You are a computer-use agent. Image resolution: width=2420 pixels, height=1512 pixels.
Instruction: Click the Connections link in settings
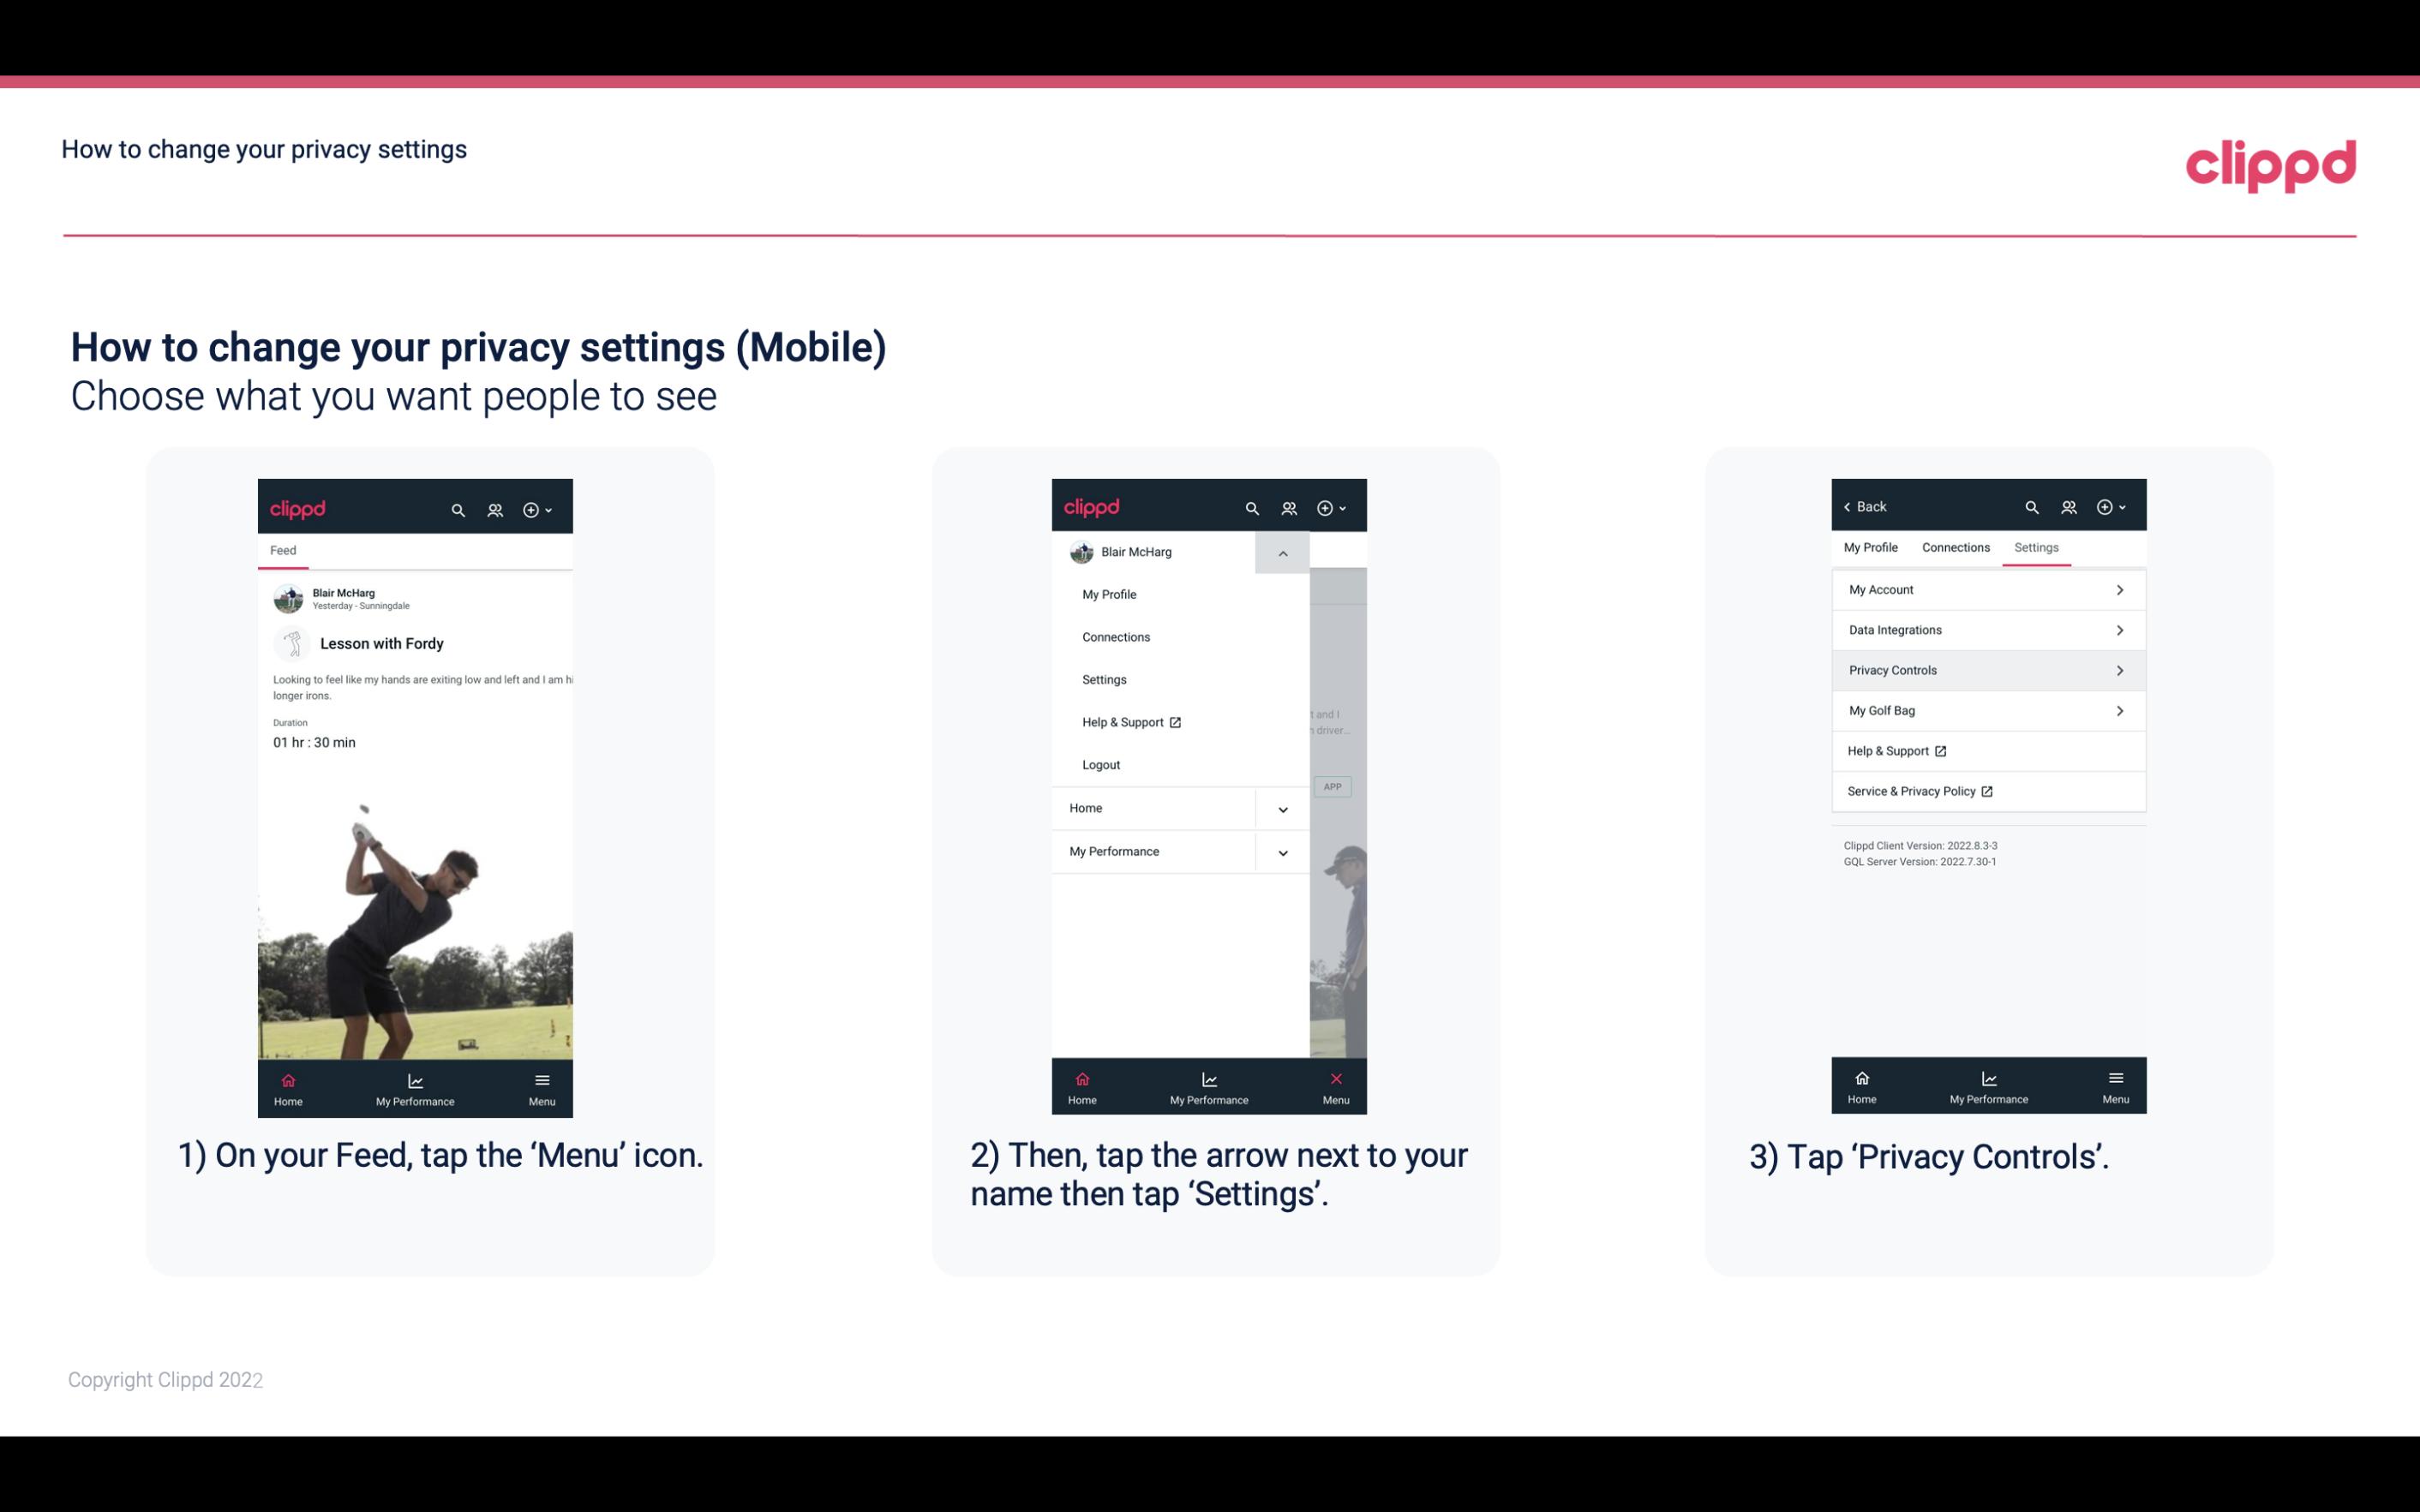[1953, 547]
